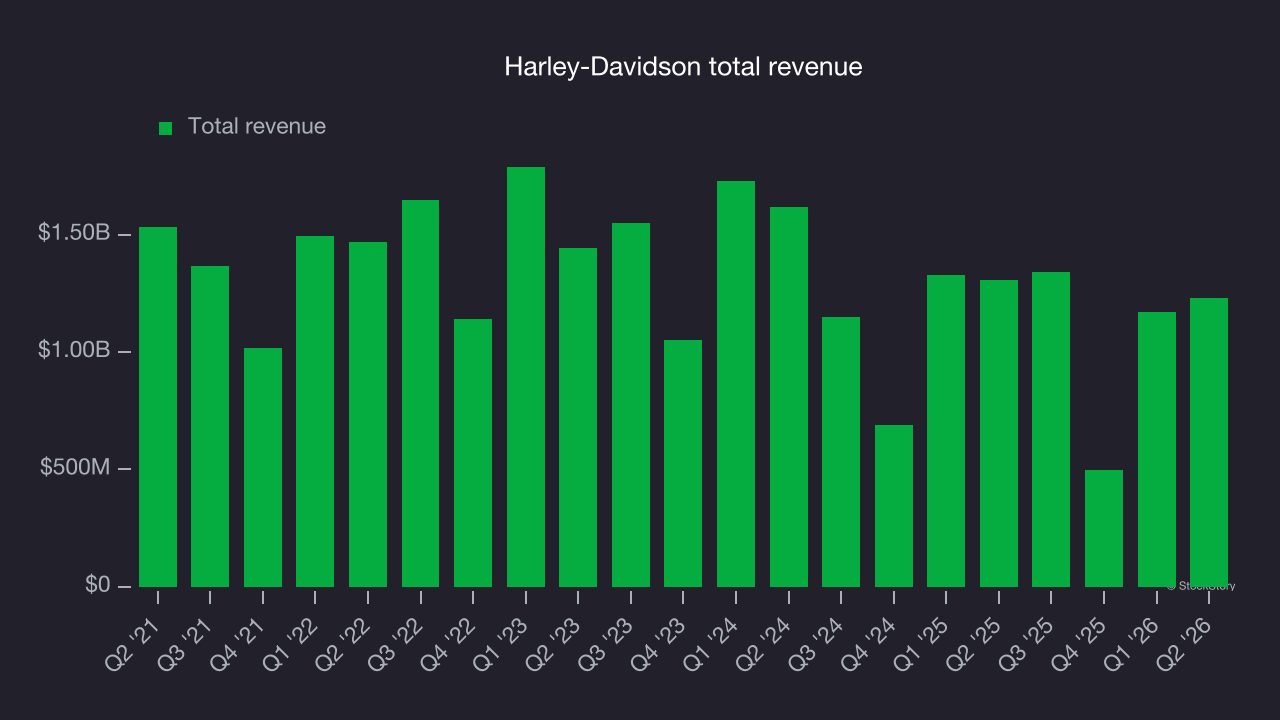Click the Q2 '26 revenue bar
Image resolution: width=1280 pixels, height=720 pixels.
(1209, 442)
